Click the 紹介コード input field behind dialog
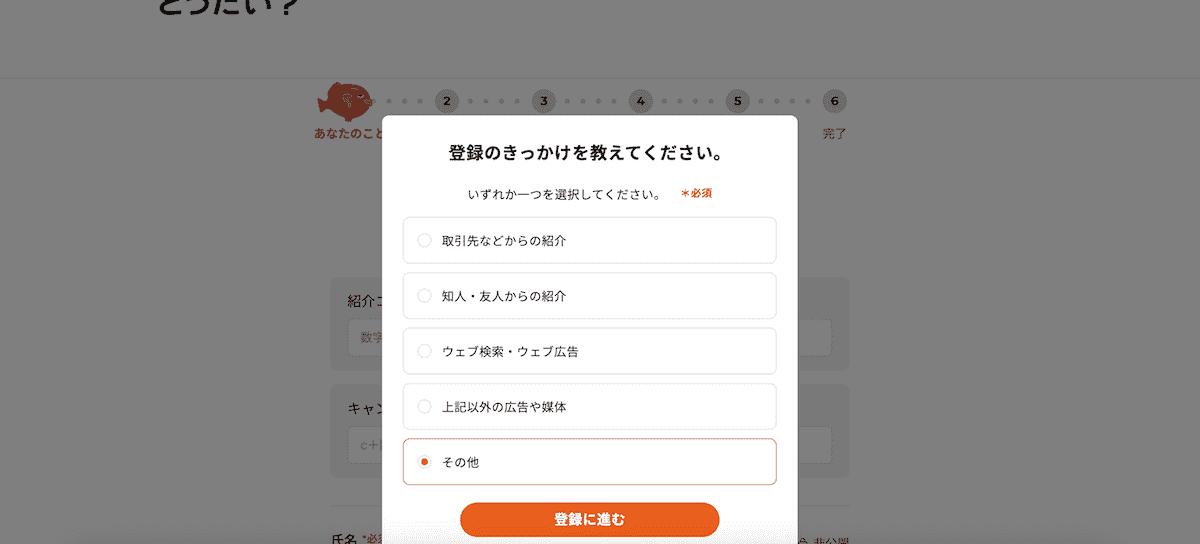 pos(365,338)
